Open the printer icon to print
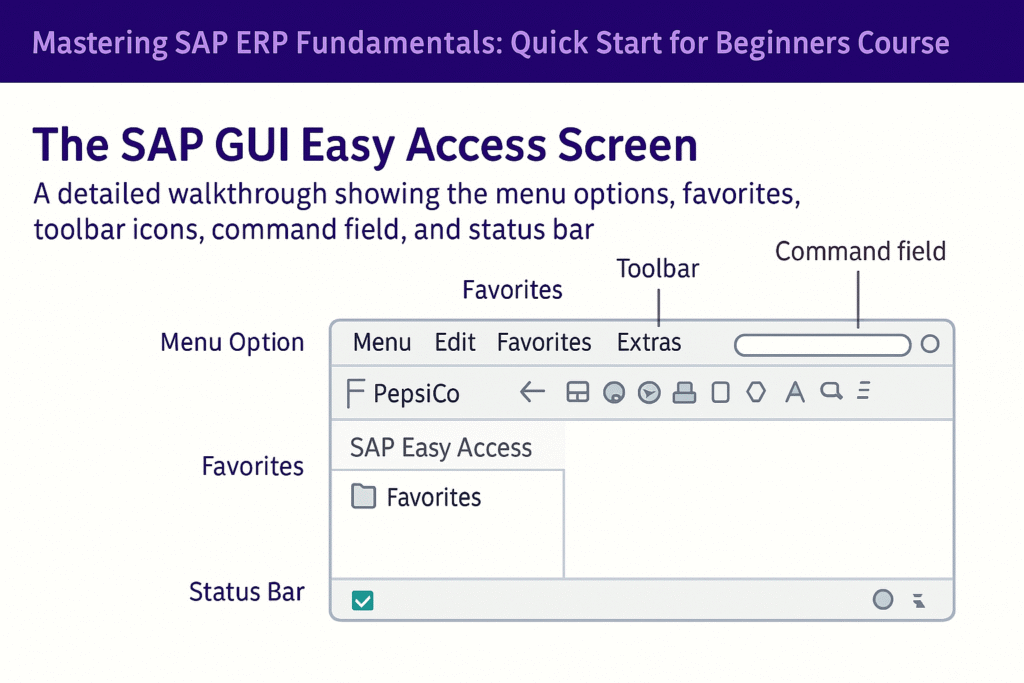This screenshot has height=683, width=1024. [x=684, y=392]
